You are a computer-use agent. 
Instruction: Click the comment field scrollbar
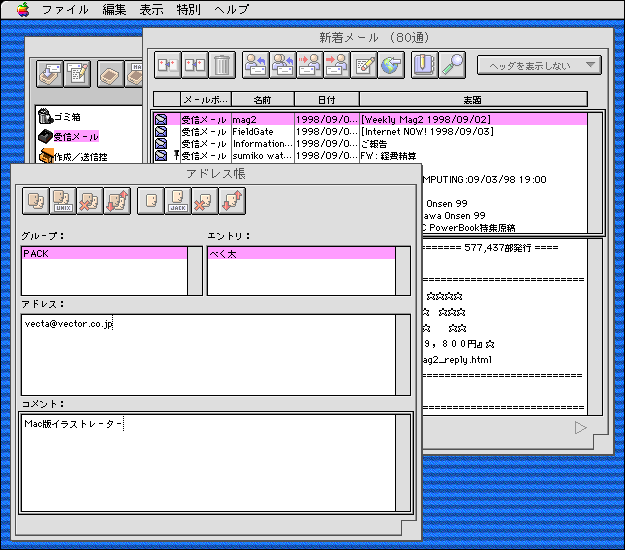click(403, 463)
